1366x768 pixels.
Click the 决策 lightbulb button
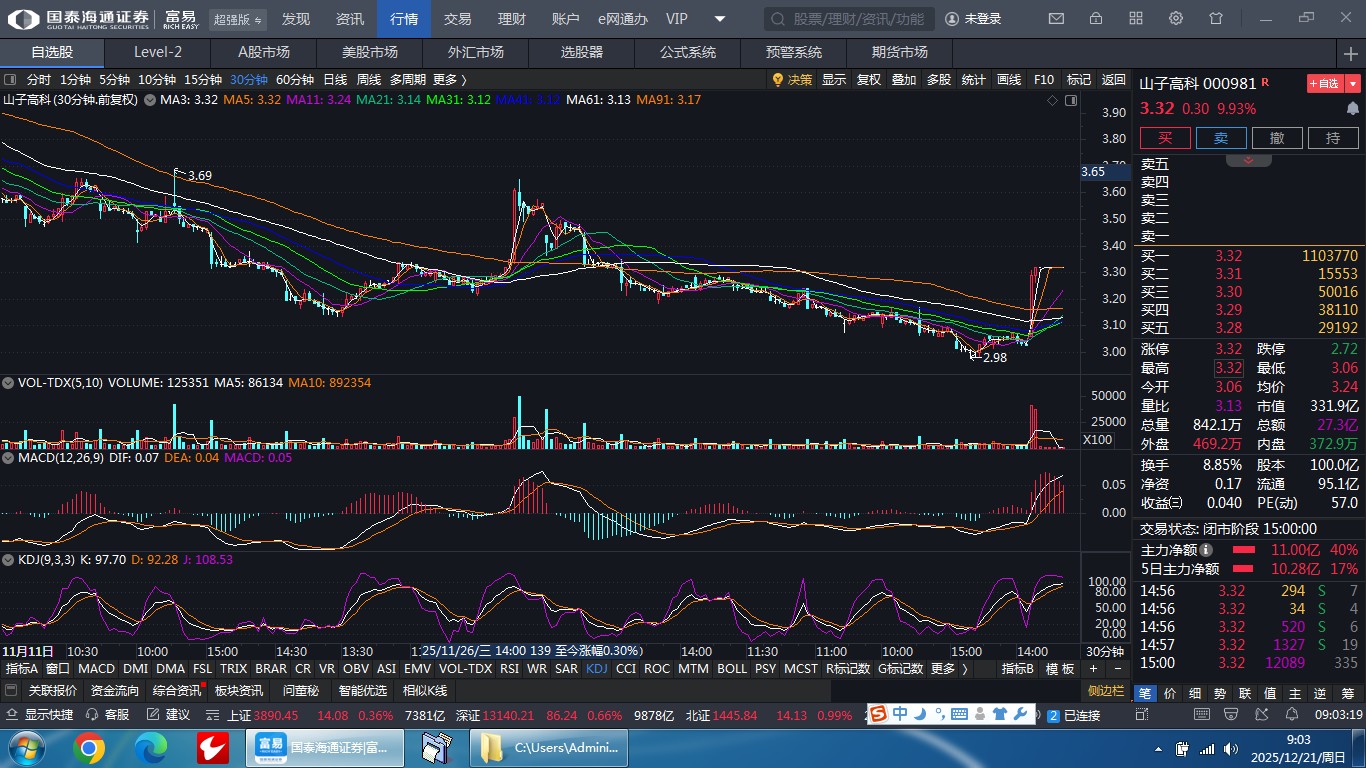792,80
